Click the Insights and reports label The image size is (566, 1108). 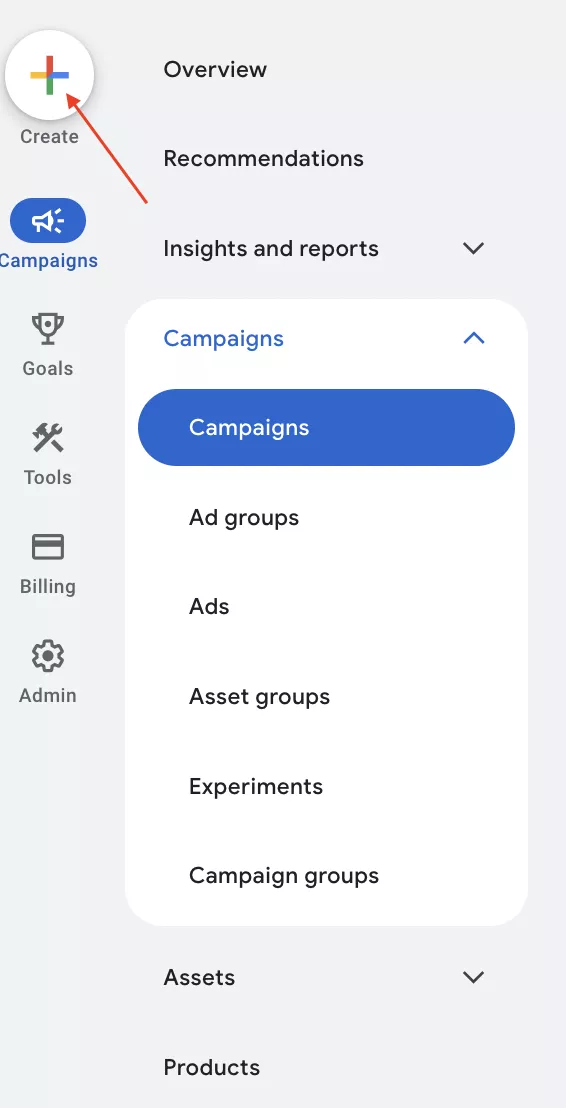point(271,249)
